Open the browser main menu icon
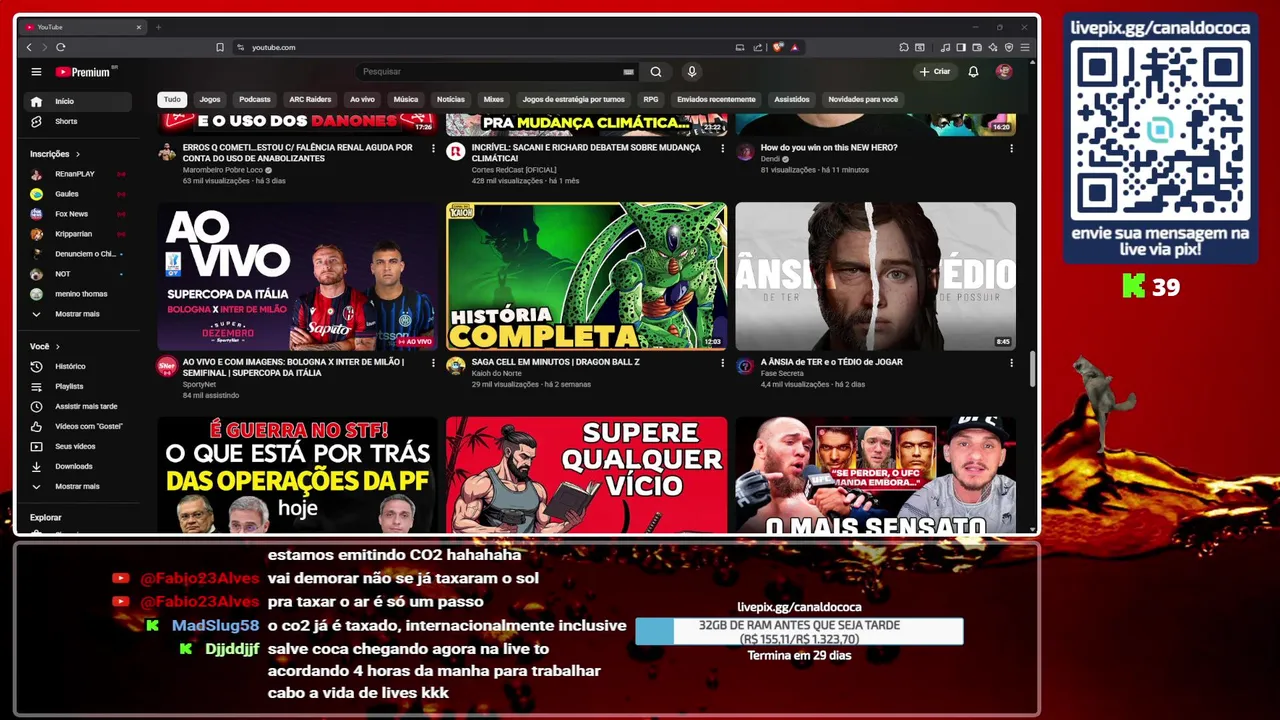The height and width of the screenshot is (720, 1280). click(1025, 47)
